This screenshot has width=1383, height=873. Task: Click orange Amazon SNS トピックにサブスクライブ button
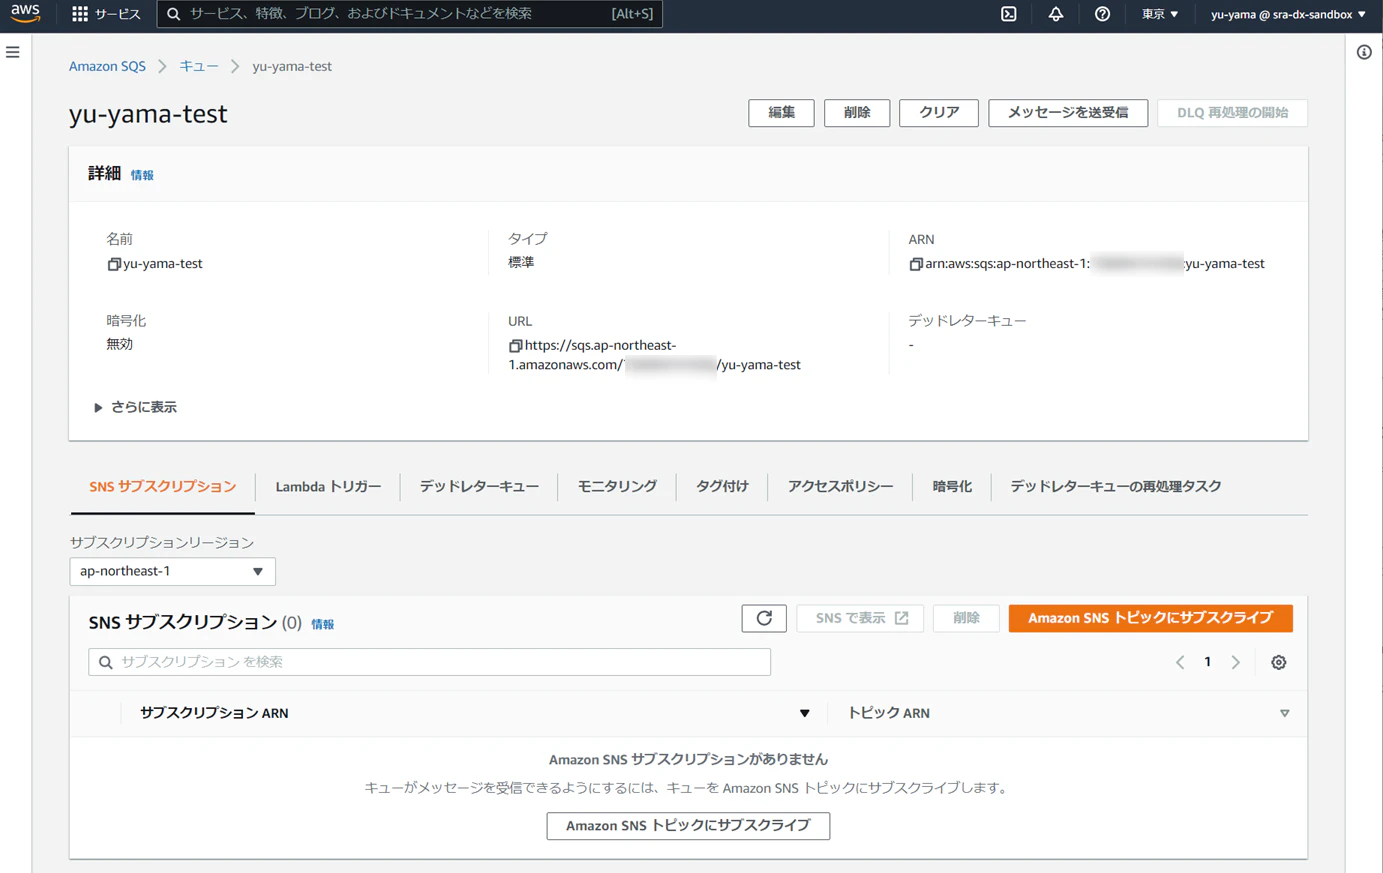[x=1150, y=618]
